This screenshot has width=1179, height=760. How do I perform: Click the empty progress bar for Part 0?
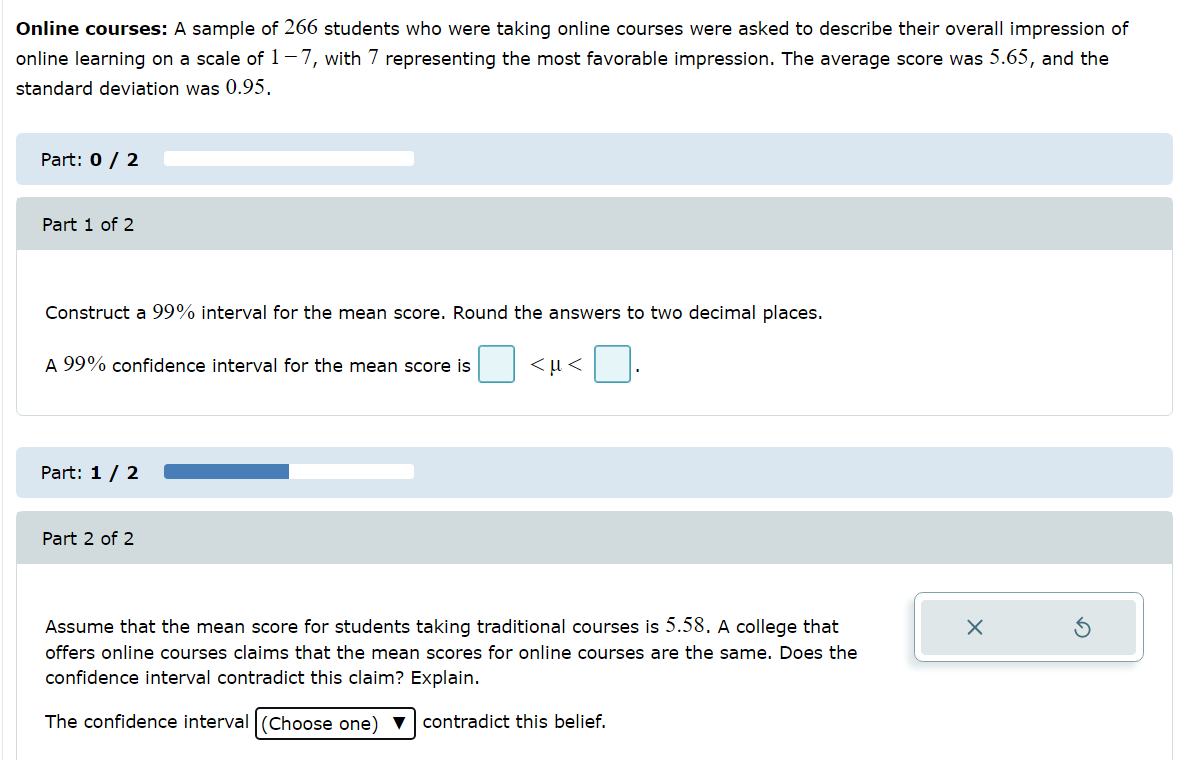click(x=288, y=158)
